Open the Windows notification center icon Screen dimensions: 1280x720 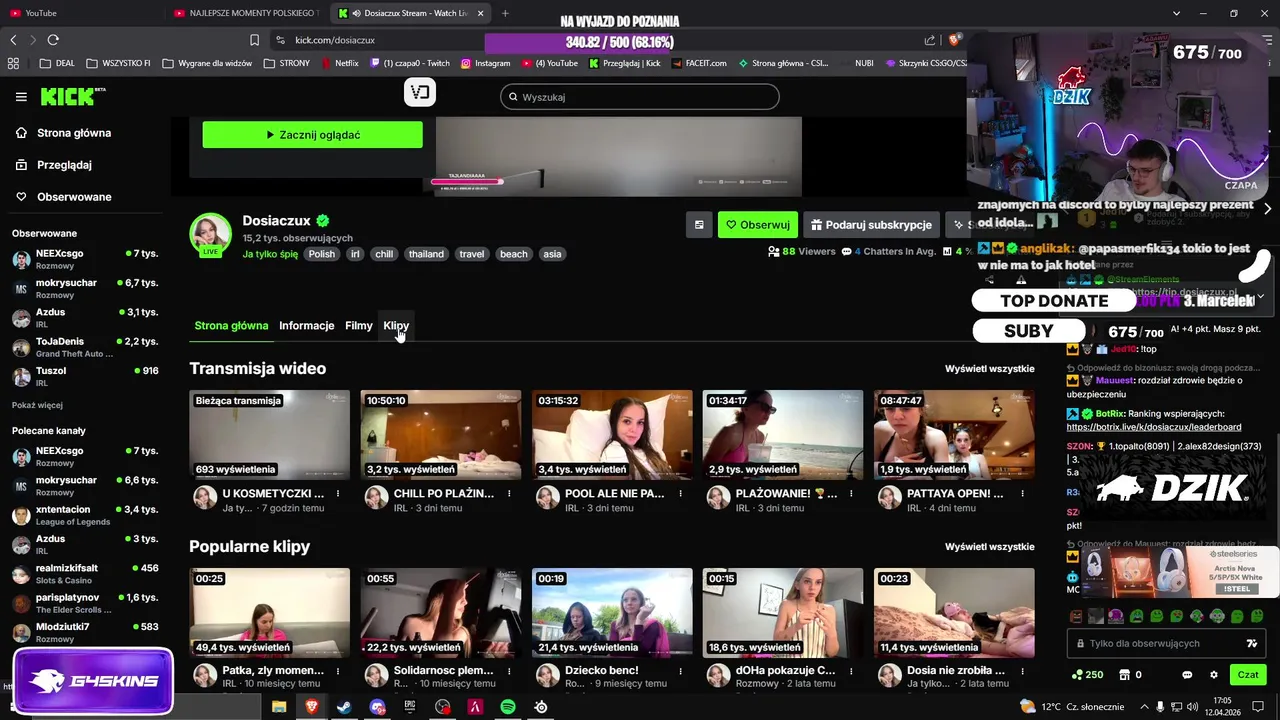[x=1259, y=707]
